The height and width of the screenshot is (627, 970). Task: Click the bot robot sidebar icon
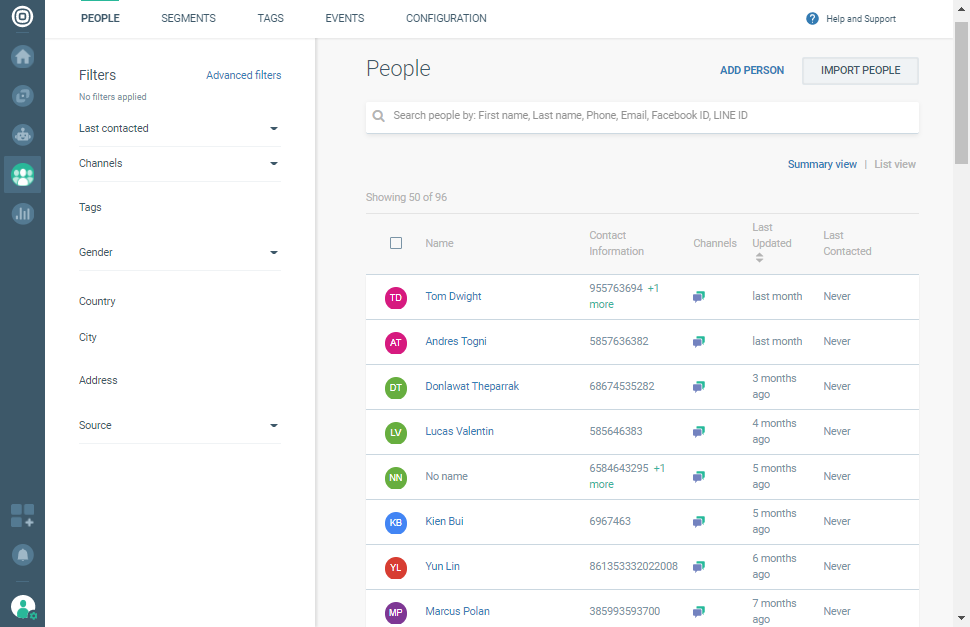22,135
